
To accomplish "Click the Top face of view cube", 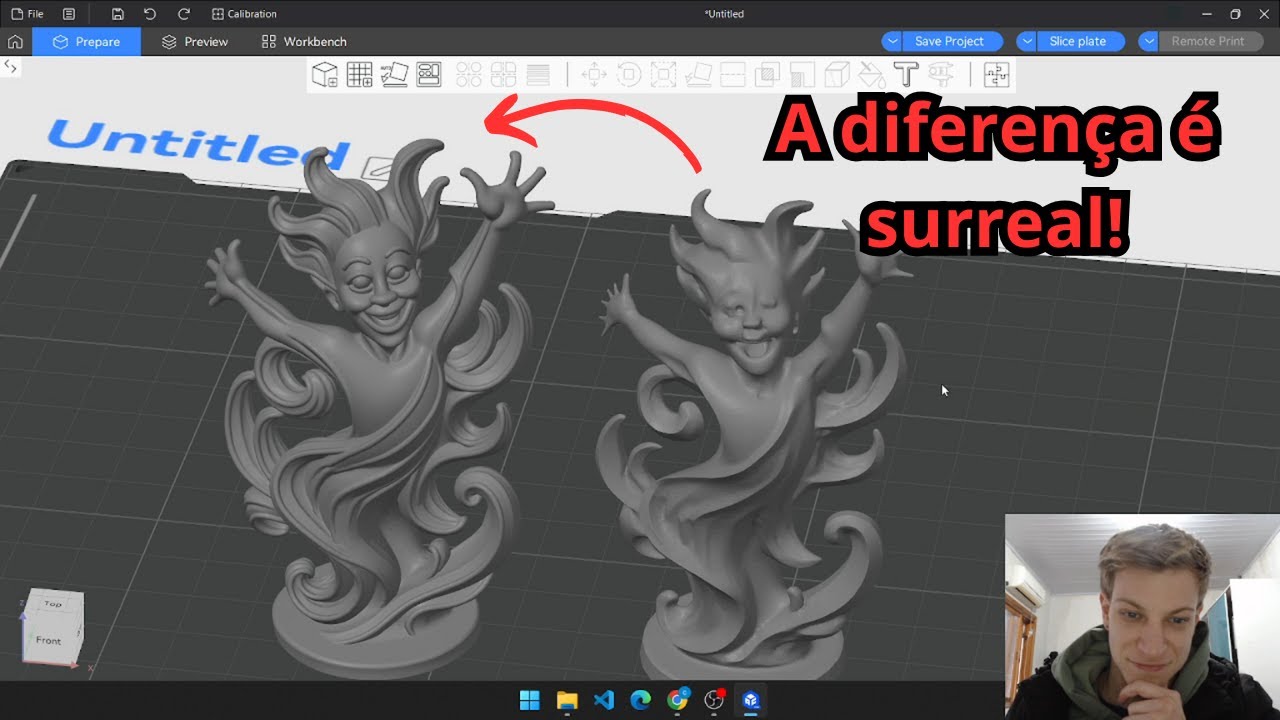I will click(54, 603).
